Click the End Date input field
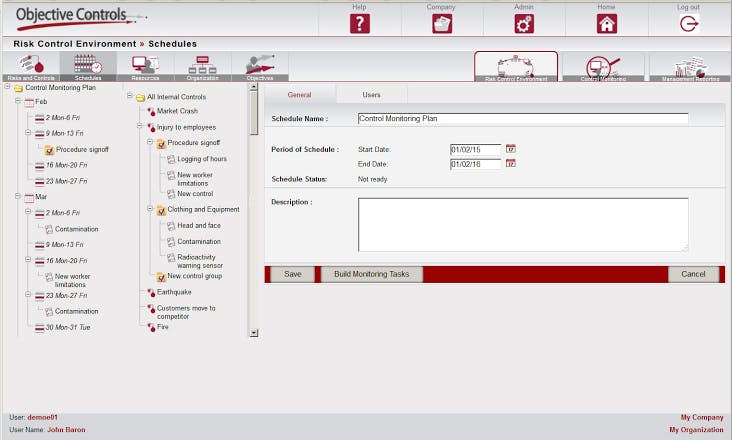Screen dimensions: 732x440 pos(475,164)
